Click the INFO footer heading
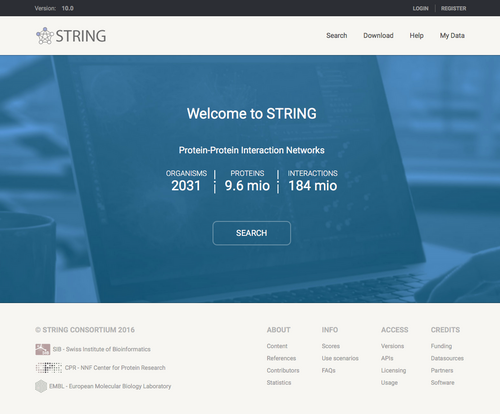The height and width of the screenshot is (414, 500). pos(330,330)
